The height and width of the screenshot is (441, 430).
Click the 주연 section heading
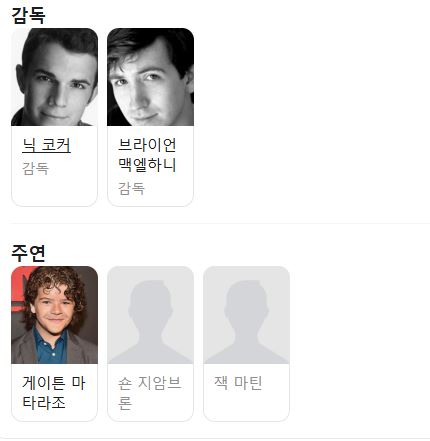28,253
